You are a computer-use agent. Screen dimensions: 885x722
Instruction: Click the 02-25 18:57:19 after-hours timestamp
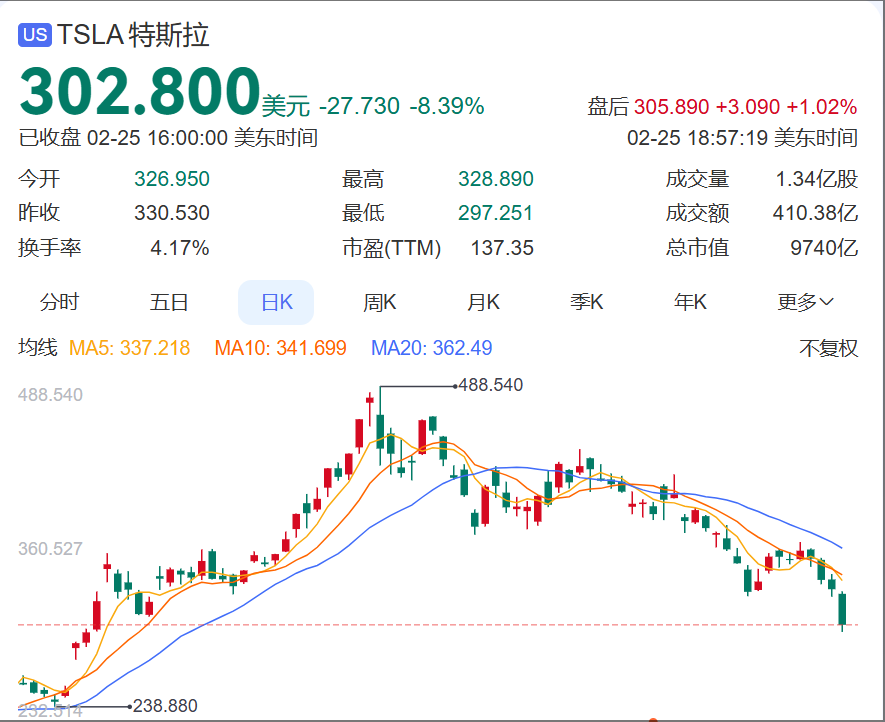(742, 138)
